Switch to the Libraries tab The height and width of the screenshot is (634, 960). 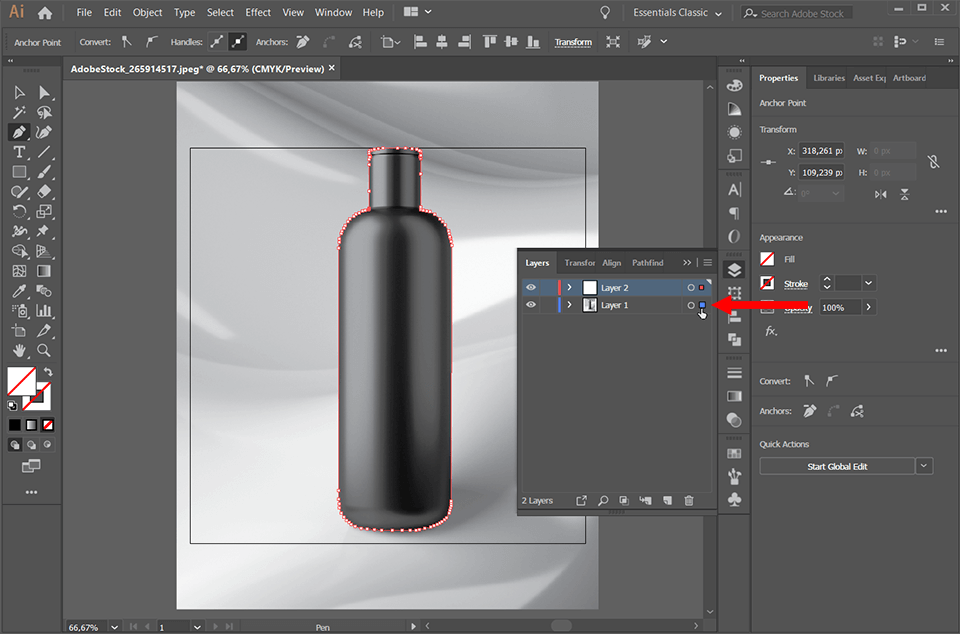point(828,77)
